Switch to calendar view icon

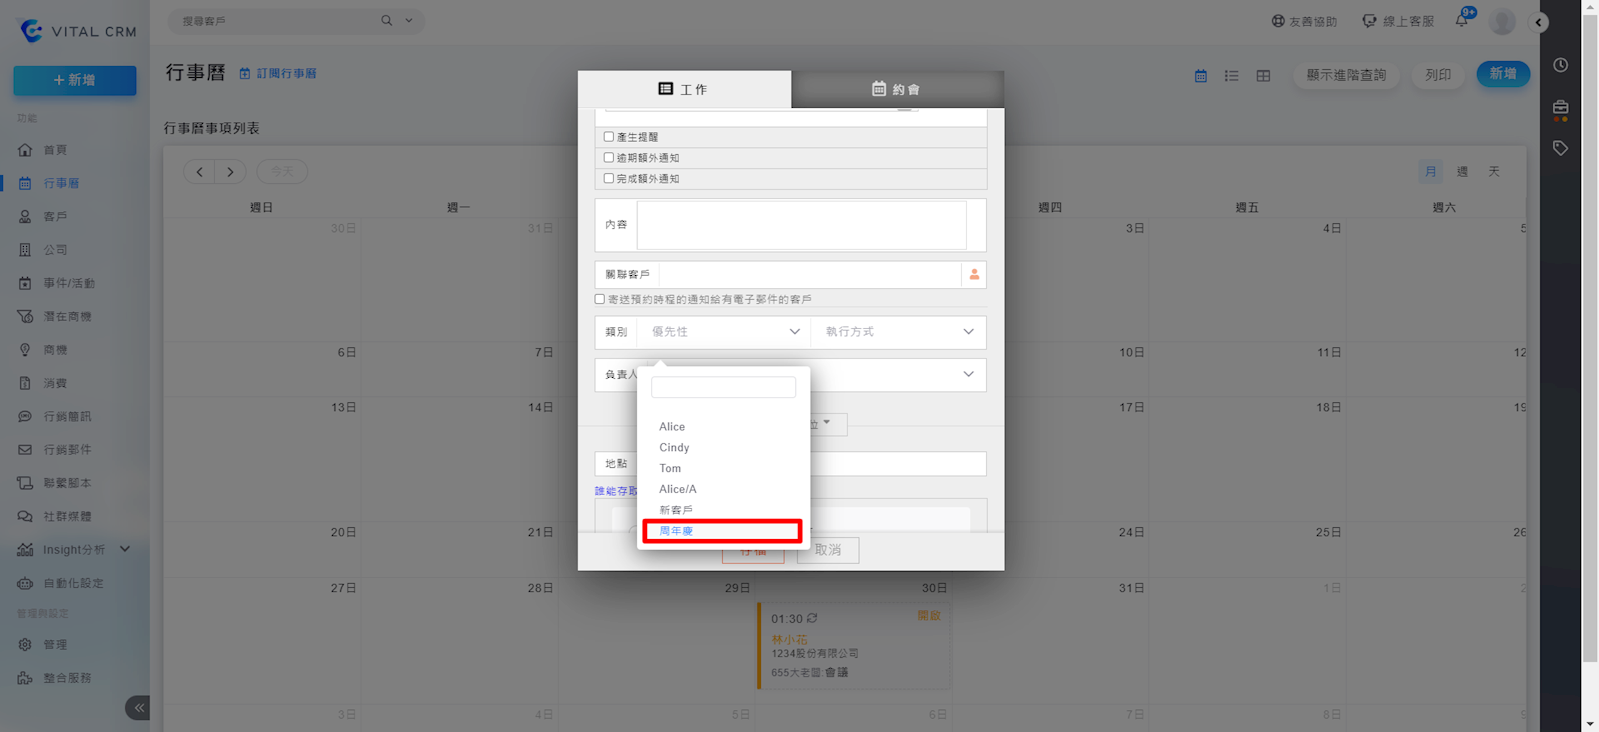1200,76
